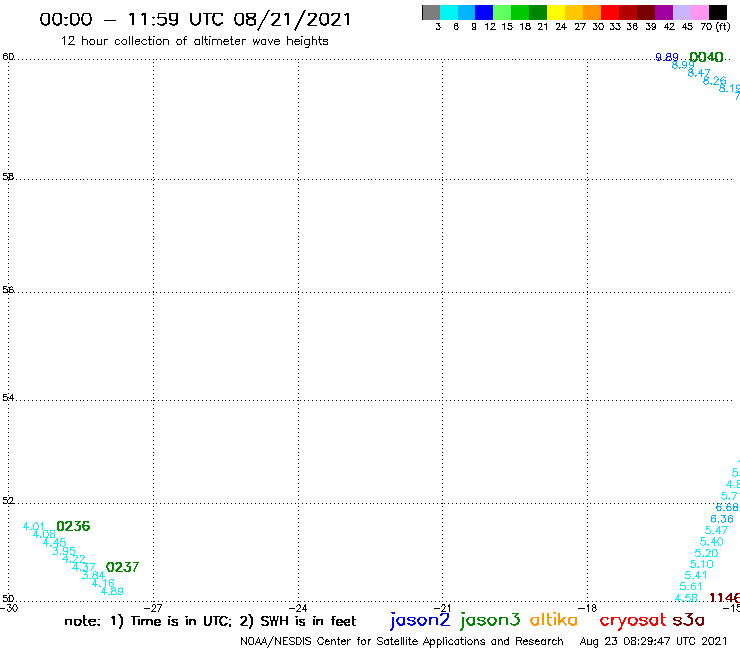
Task: Click the longitude axis label '-27'
Action: 153,608
